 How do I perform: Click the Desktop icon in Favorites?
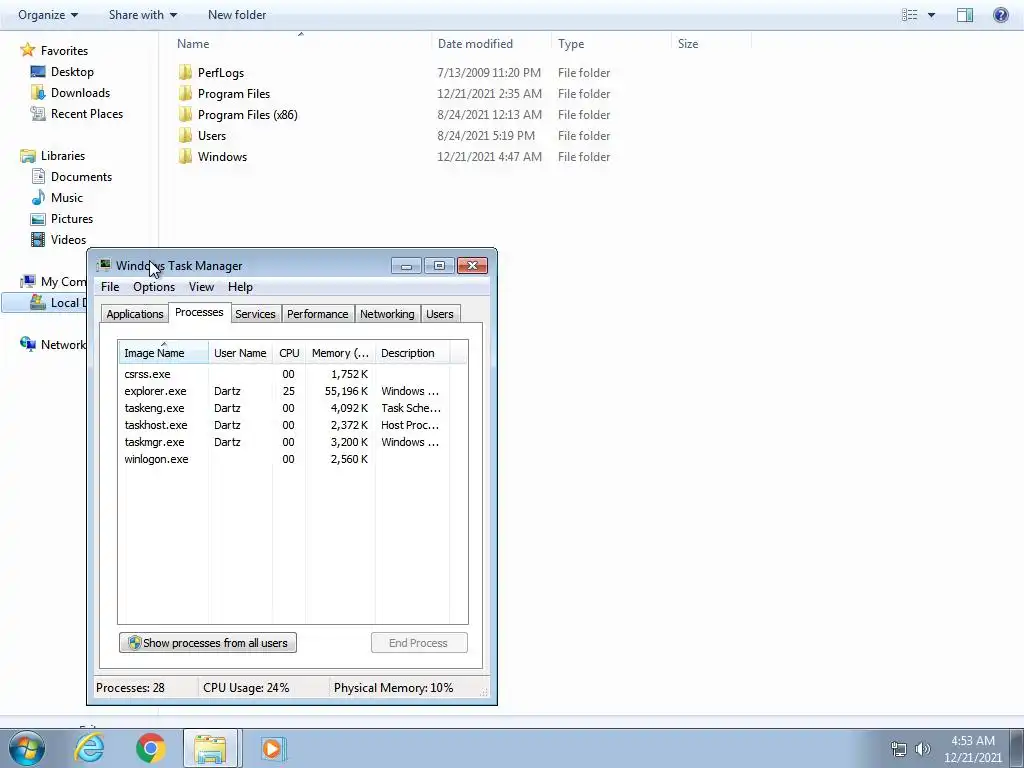tap(38, 72)
